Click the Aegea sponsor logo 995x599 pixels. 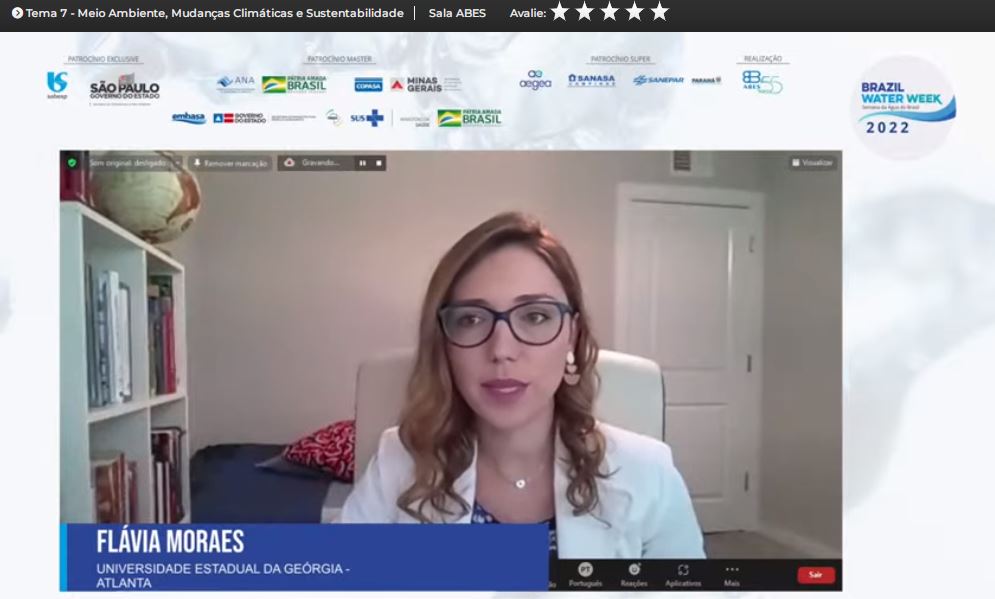tap(535, 80)
